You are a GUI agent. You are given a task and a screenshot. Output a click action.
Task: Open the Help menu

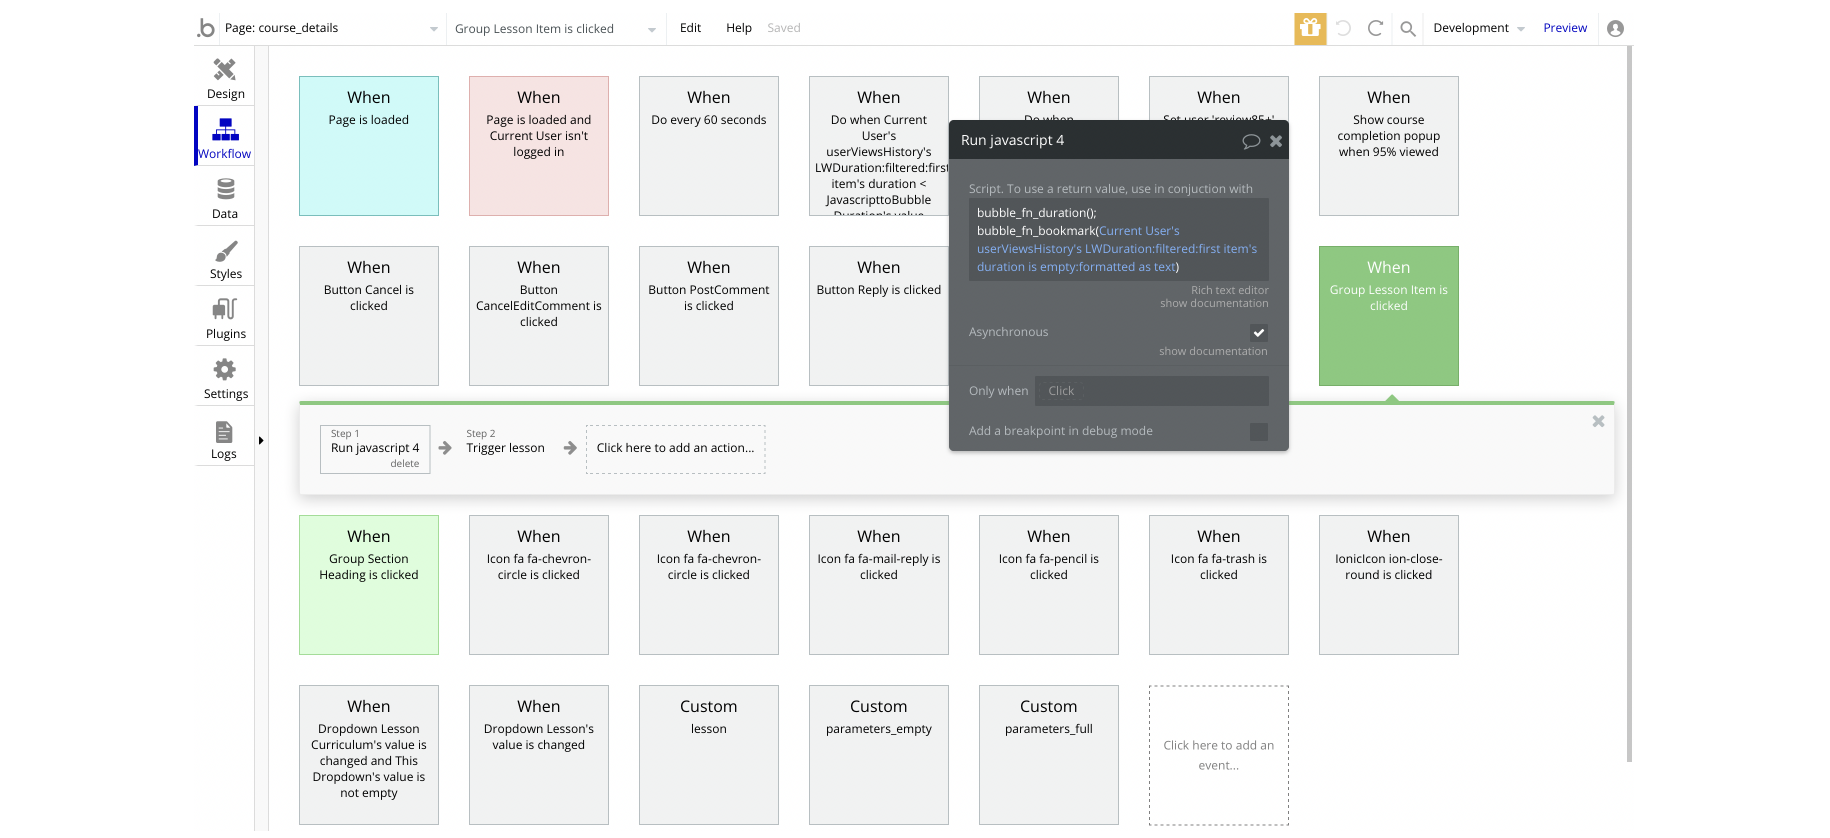[x=738, y=28]
